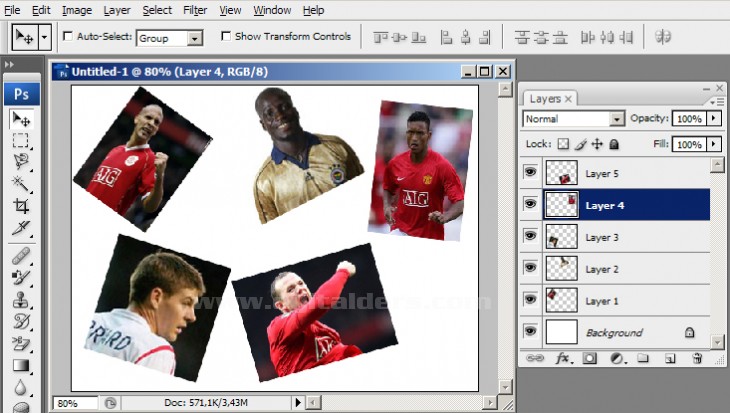Select the Slice tool
Screen dimensions: 730x413
20,228
